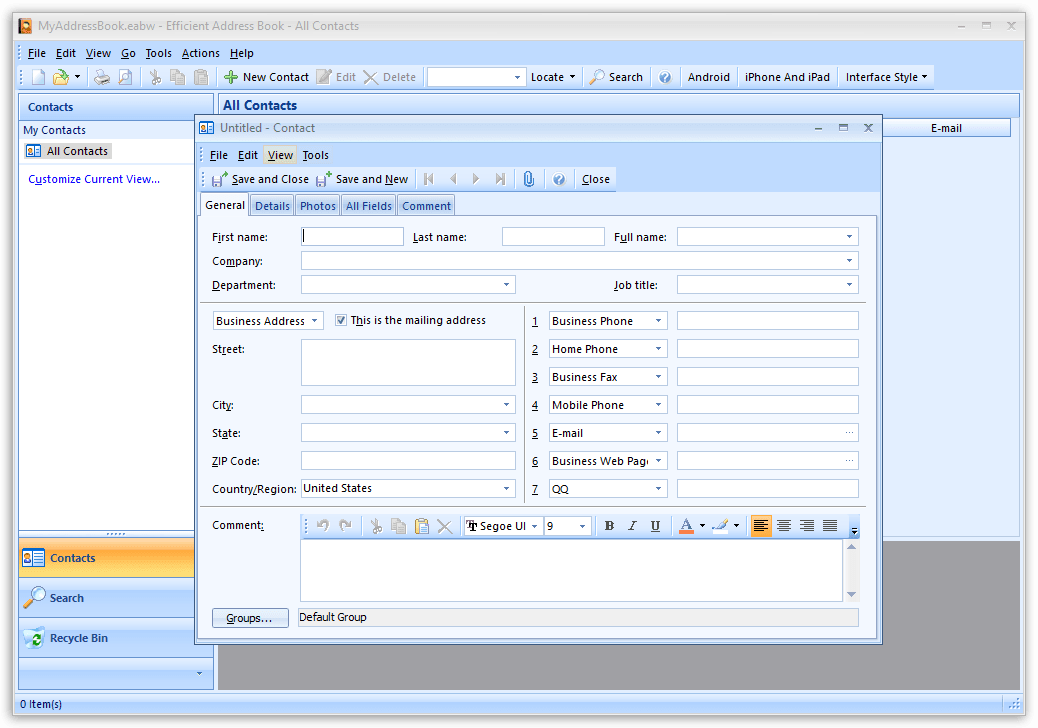The image size is (1038, 728).
Task: Uncheck 'This is the mailing address'
Action: tap(341, 320)
